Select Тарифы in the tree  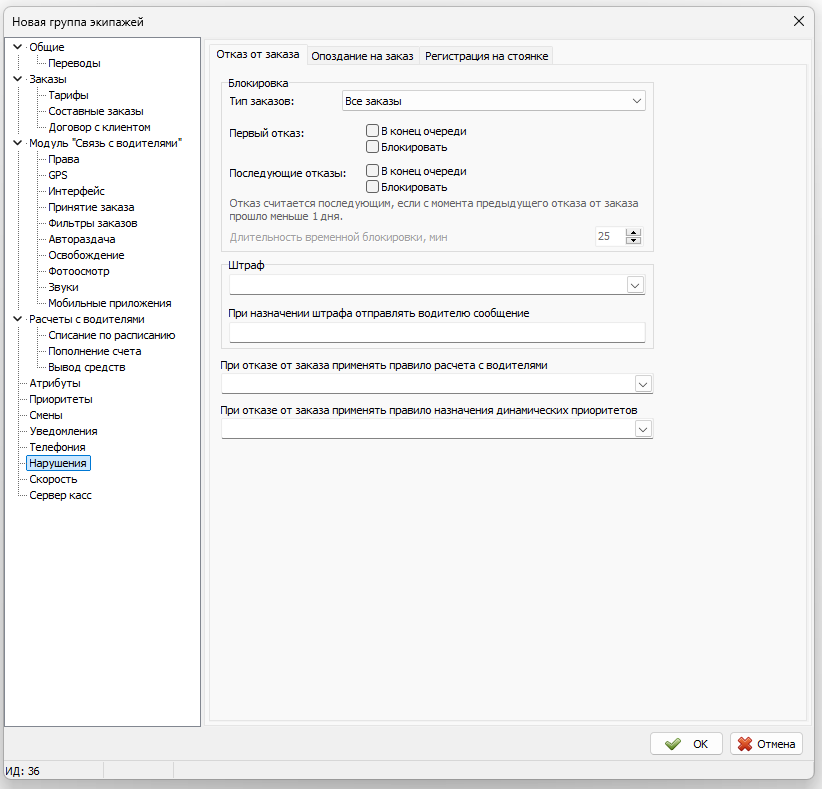point(69,95)
